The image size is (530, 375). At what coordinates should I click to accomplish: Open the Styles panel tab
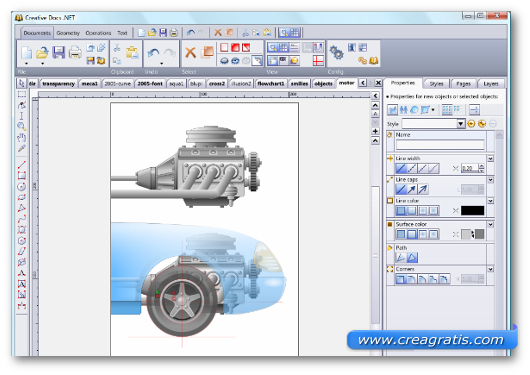tap(436, 84)
